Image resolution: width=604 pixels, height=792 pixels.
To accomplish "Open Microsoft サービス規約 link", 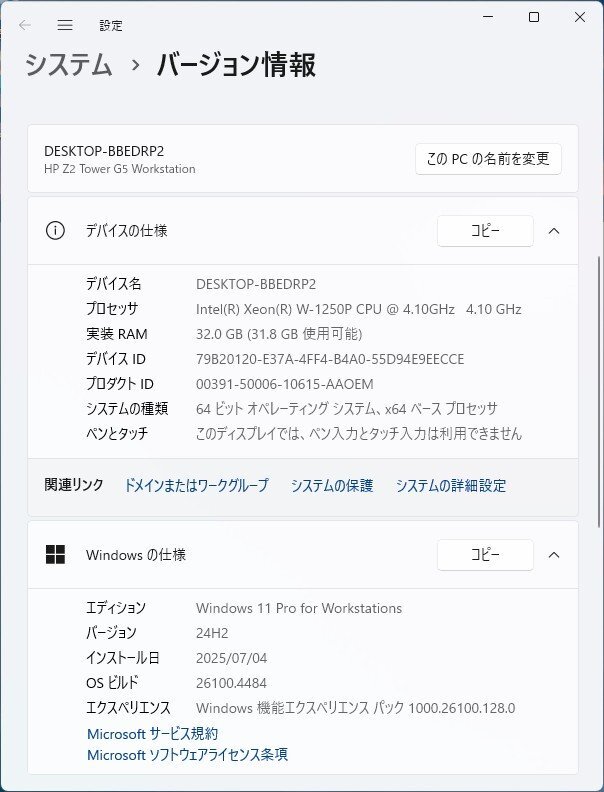I will pyautogui.click(x=153, y=733).
